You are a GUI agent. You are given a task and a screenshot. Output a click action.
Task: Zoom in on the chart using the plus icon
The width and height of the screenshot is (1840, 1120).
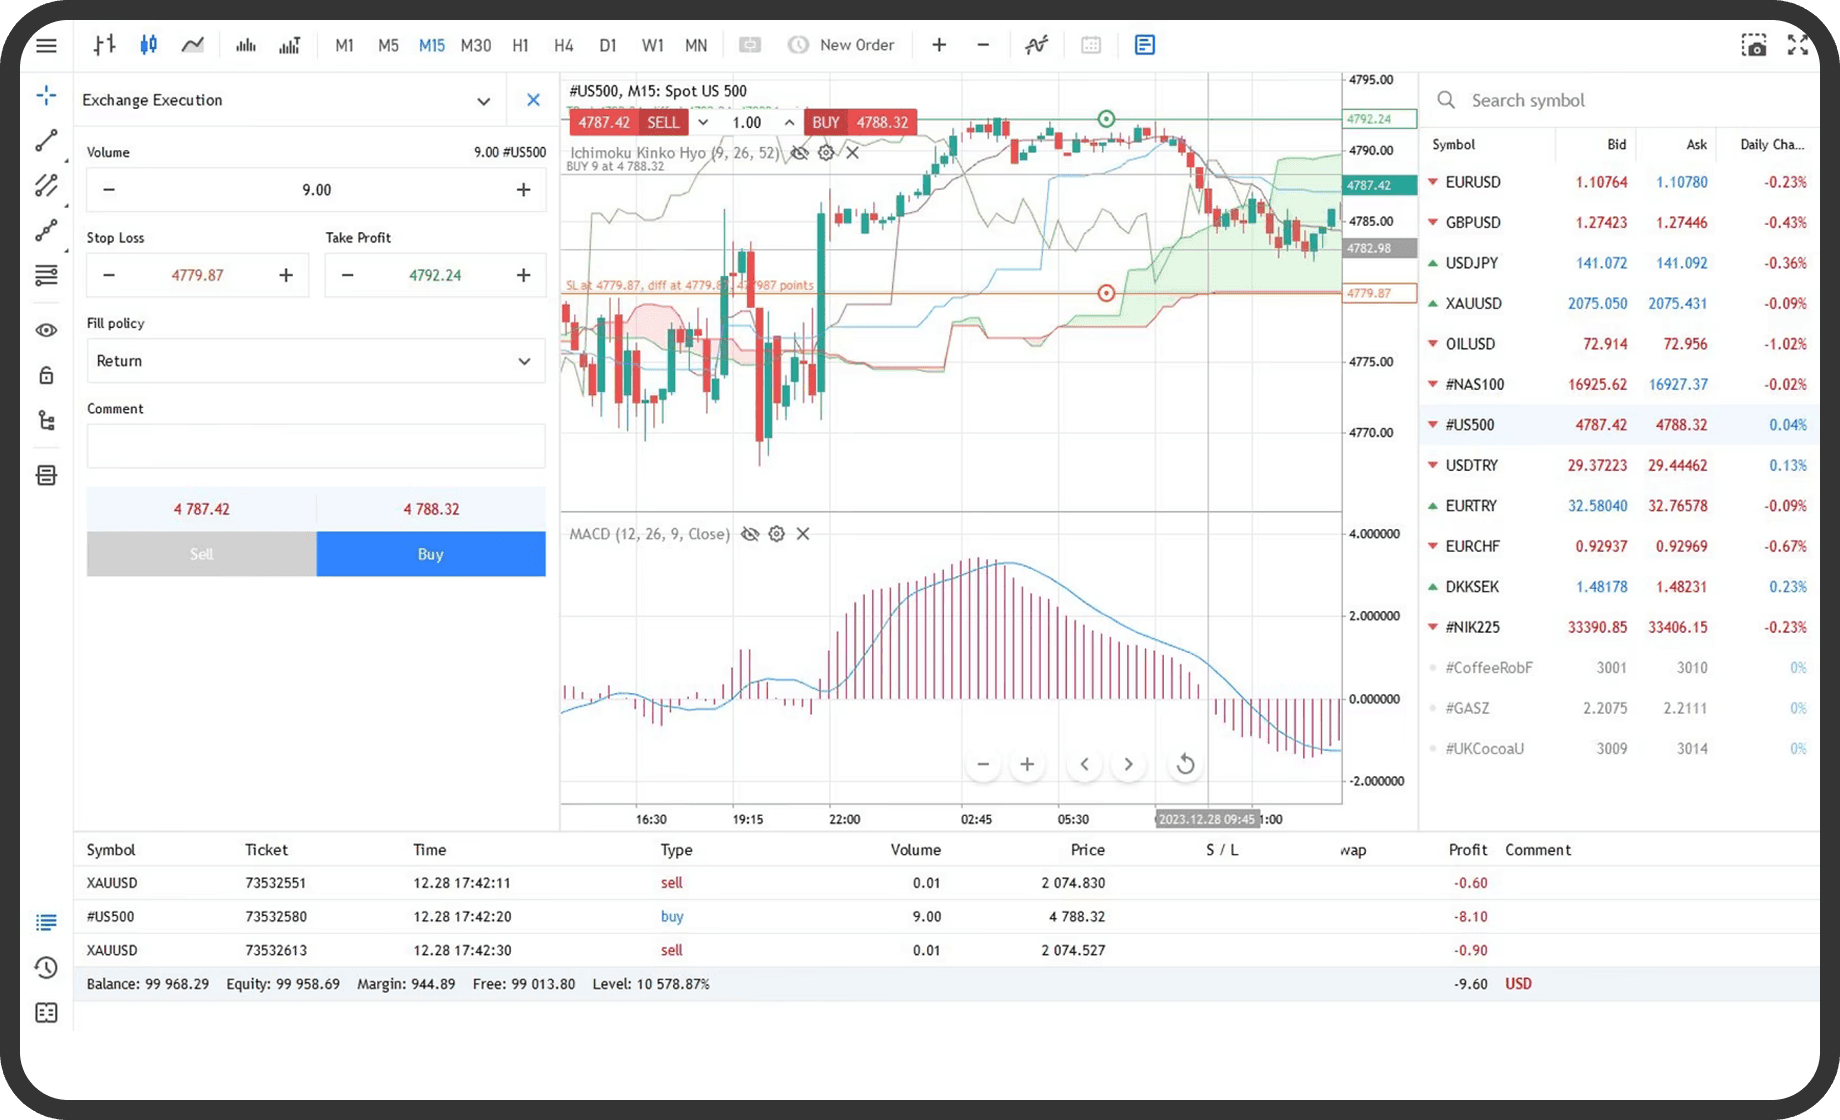pos(939,45)
